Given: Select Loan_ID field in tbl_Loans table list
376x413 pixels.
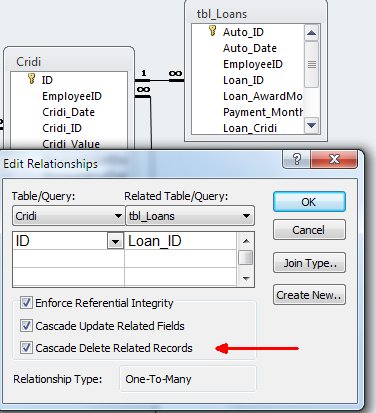Looking at the screenshot, I should 243,80.
